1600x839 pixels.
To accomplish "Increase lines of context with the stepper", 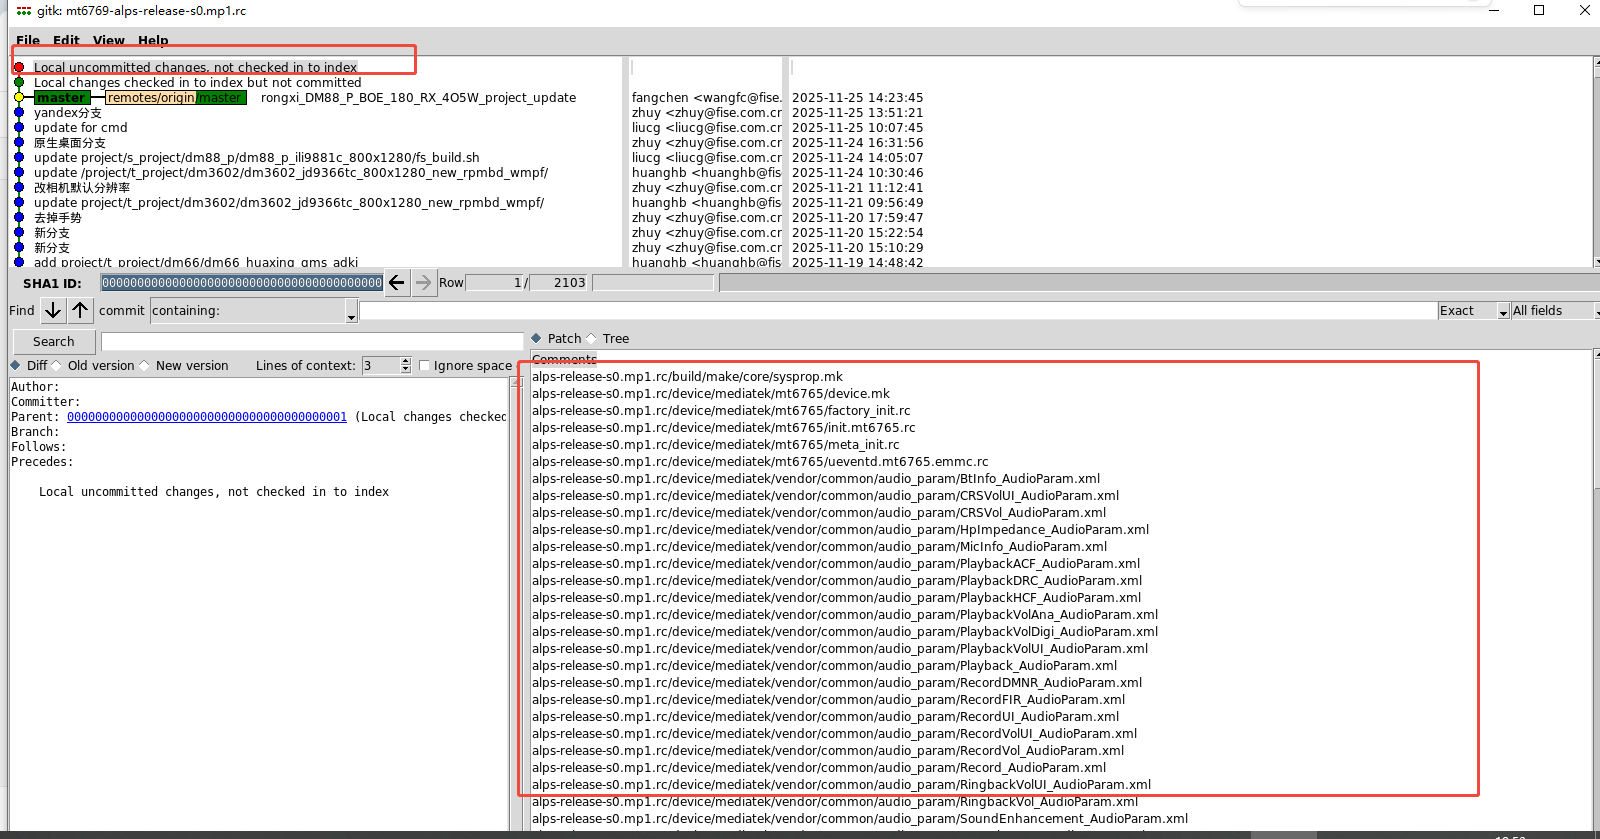I will 406,362.
